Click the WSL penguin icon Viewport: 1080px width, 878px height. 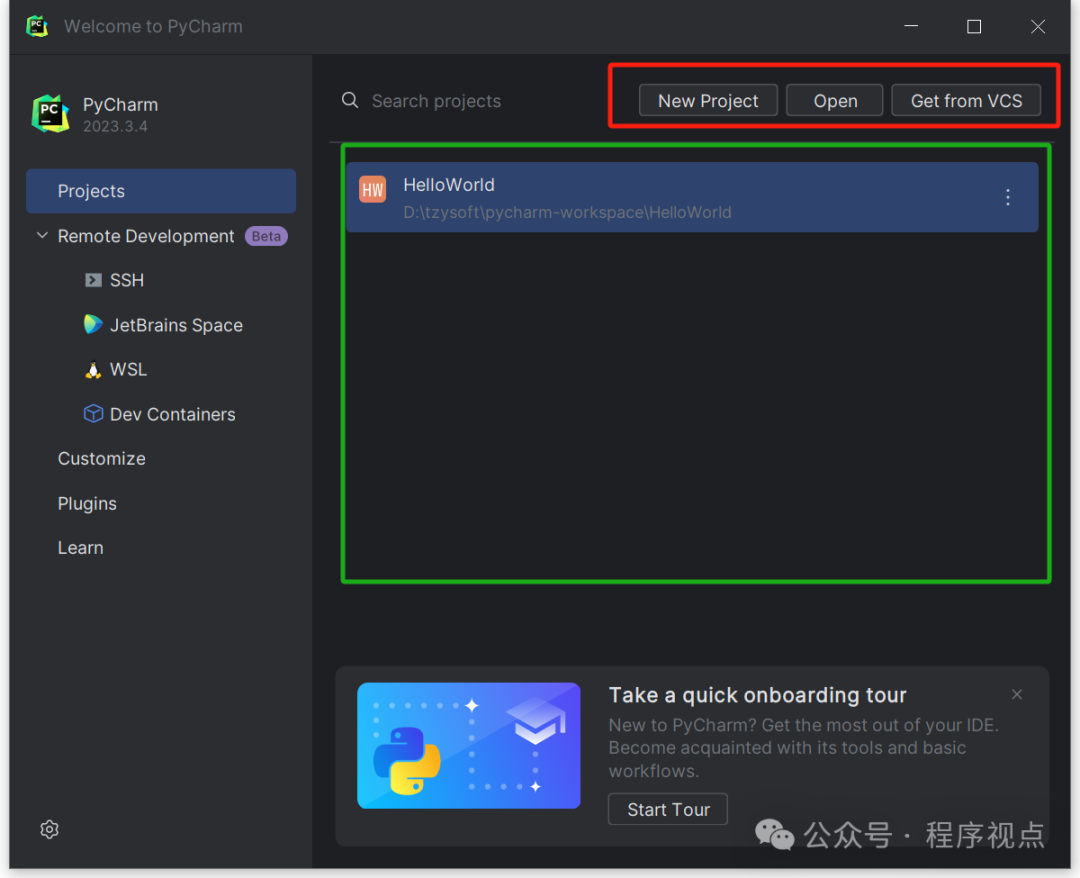click(x=93, y=370)
